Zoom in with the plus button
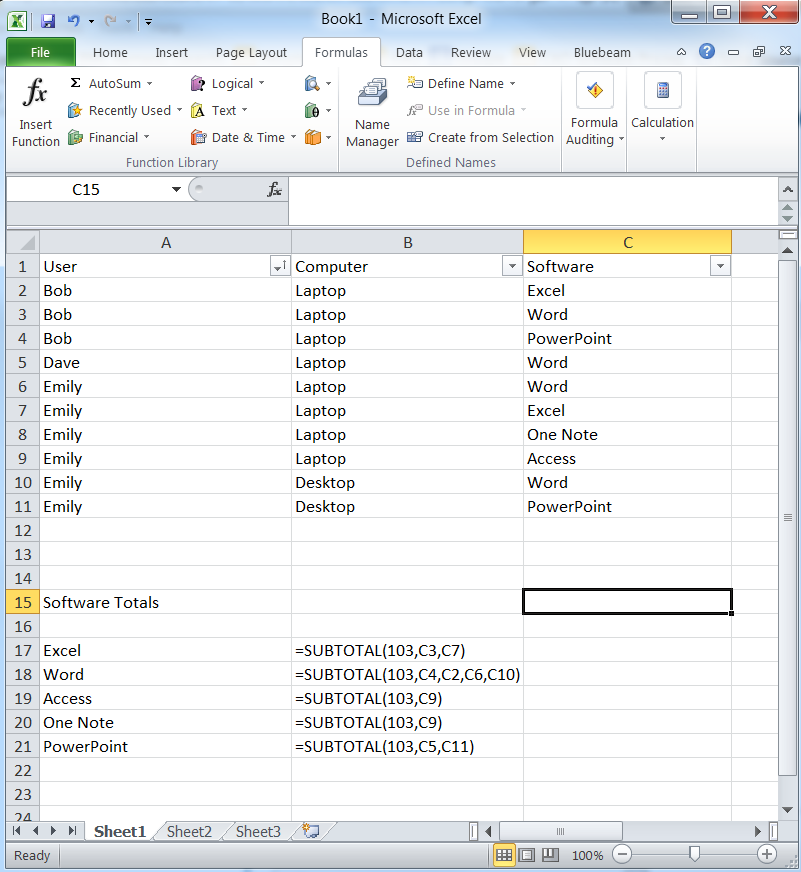This screenshot has width=801, height=872. click(767, 854)
